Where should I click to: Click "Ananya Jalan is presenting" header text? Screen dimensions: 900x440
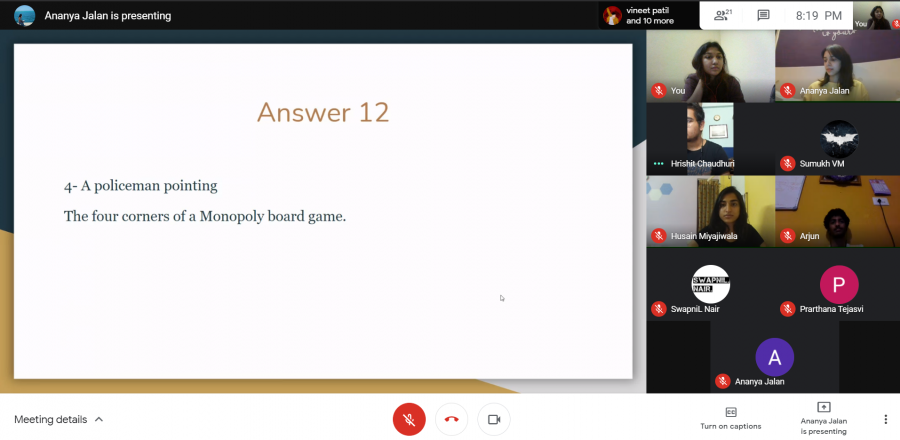pyautogui.click(x=107, y=16)
